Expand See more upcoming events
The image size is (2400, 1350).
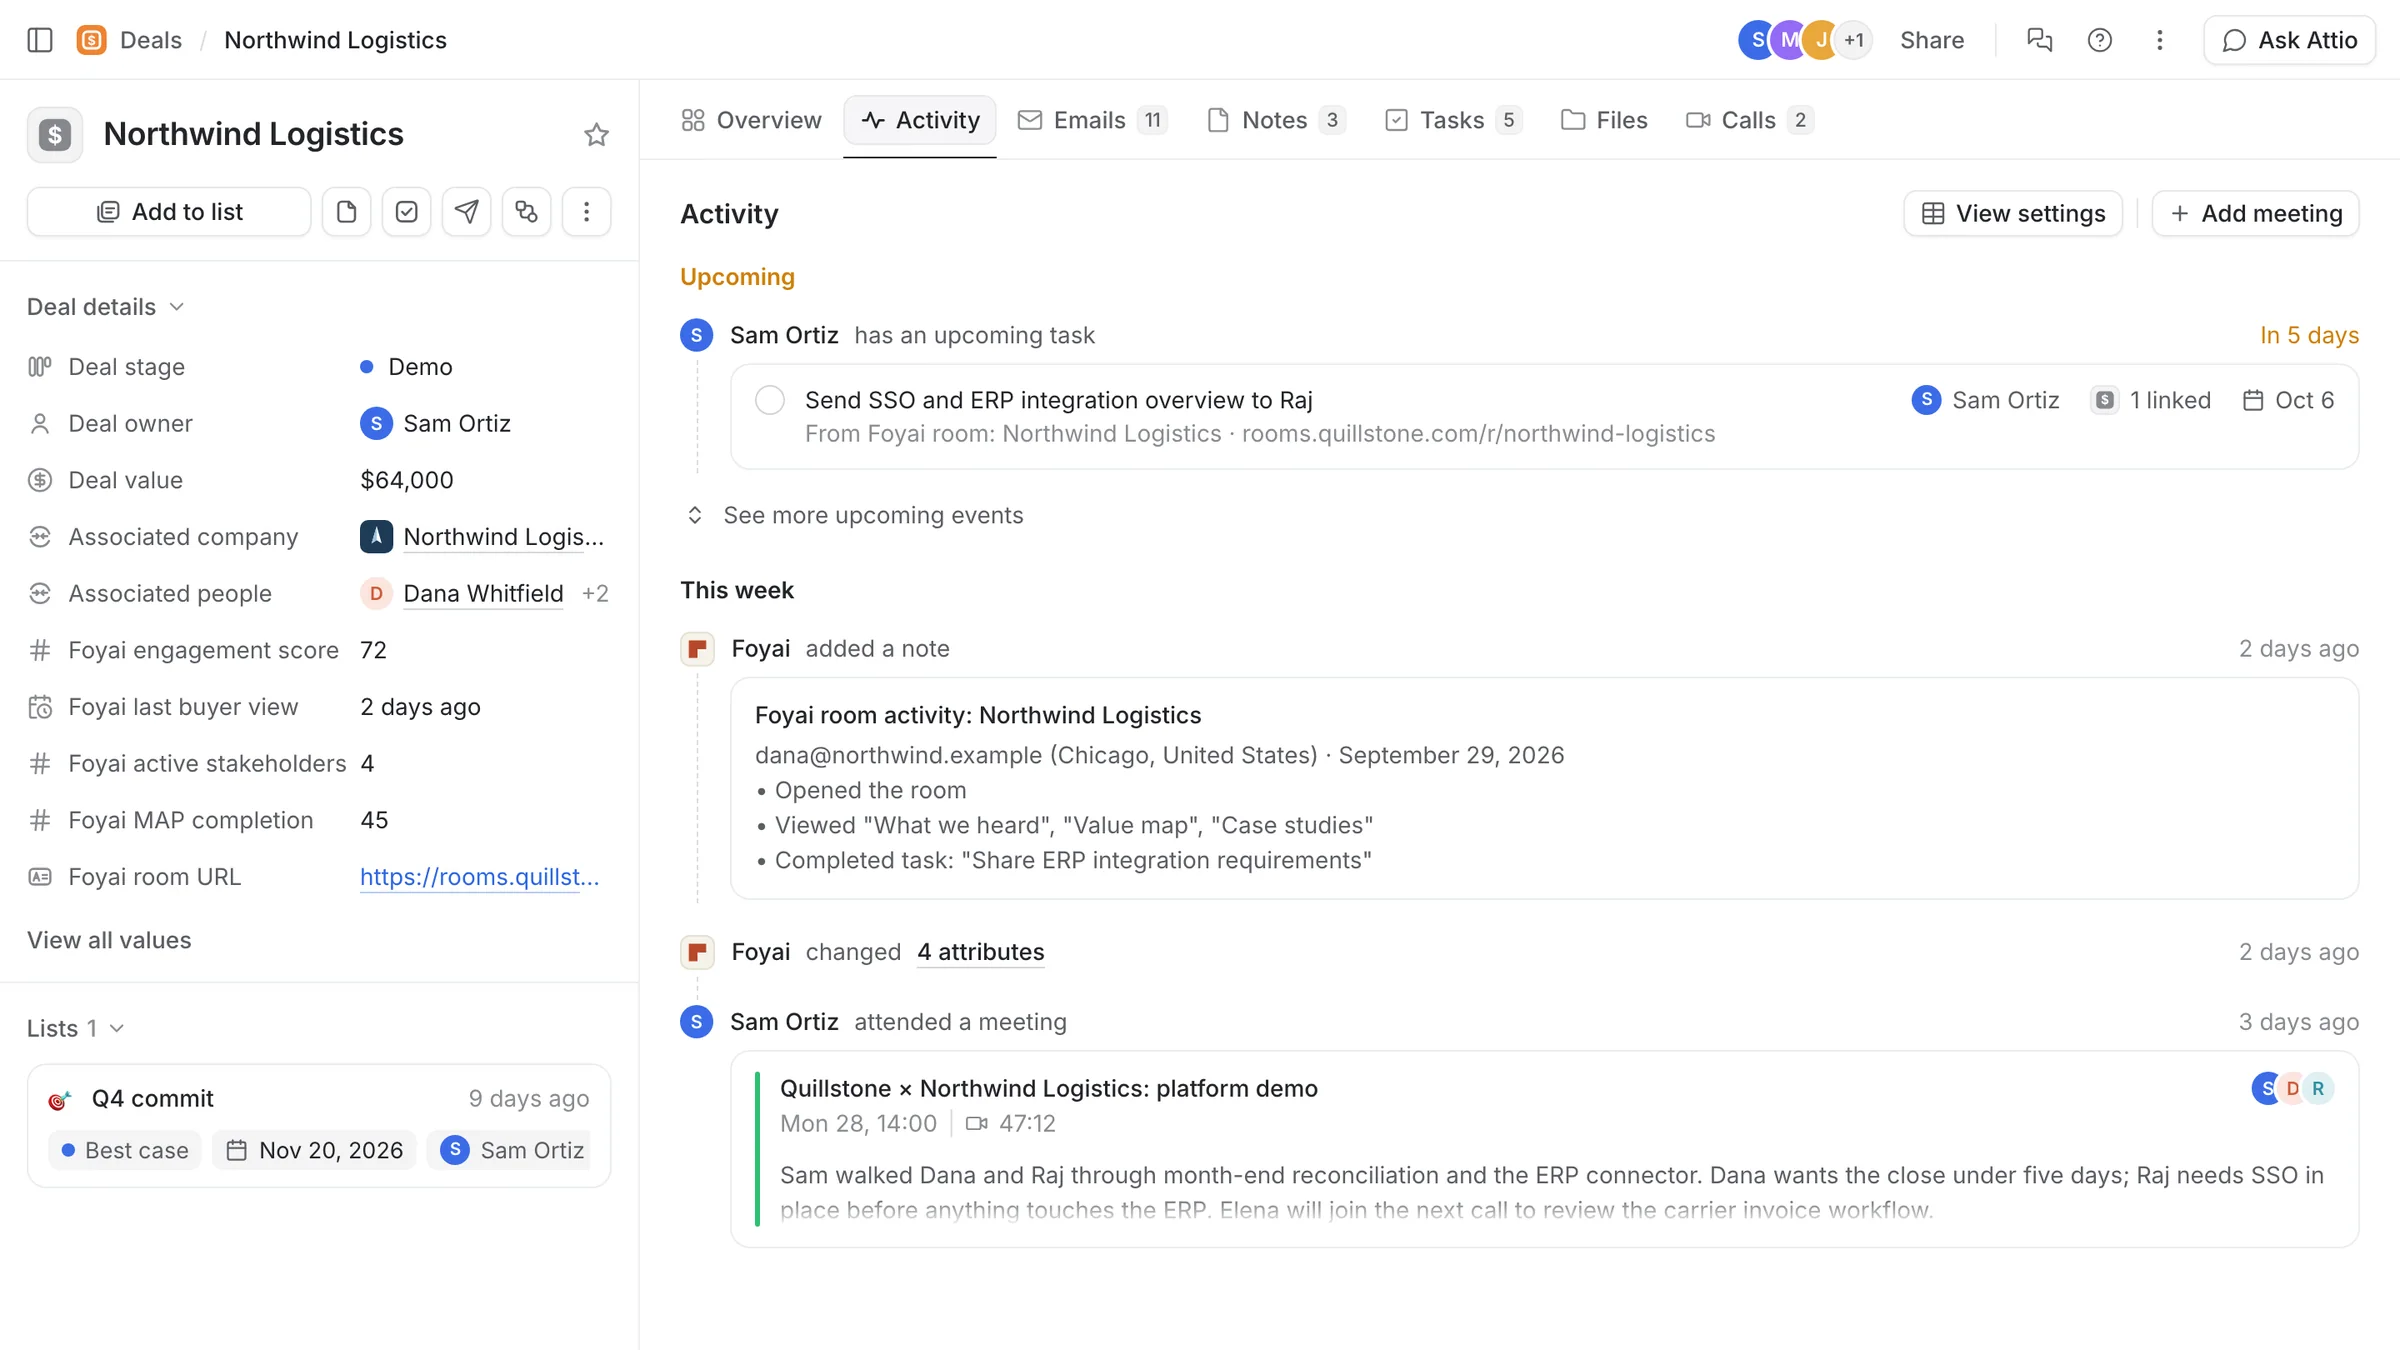853,515
